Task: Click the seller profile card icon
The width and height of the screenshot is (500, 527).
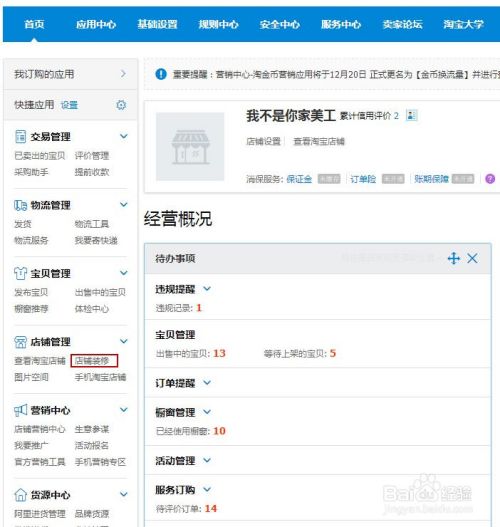Action: (411, 115)
